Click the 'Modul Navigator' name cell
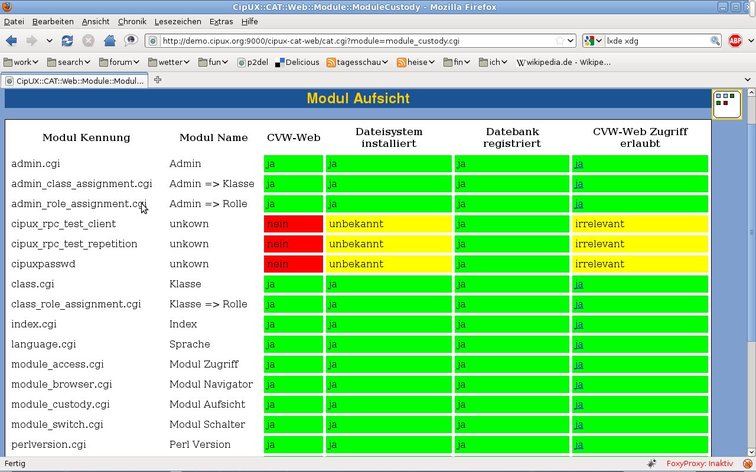 [211, 384]
